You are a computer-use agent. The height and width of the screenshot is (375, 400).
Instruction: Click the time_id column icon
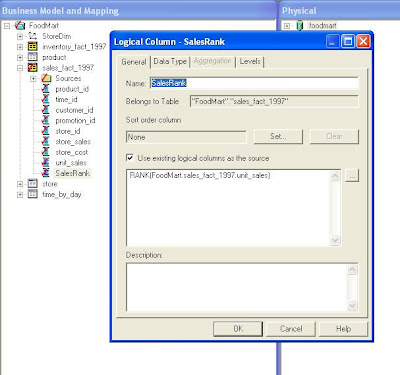coord(46,99)
